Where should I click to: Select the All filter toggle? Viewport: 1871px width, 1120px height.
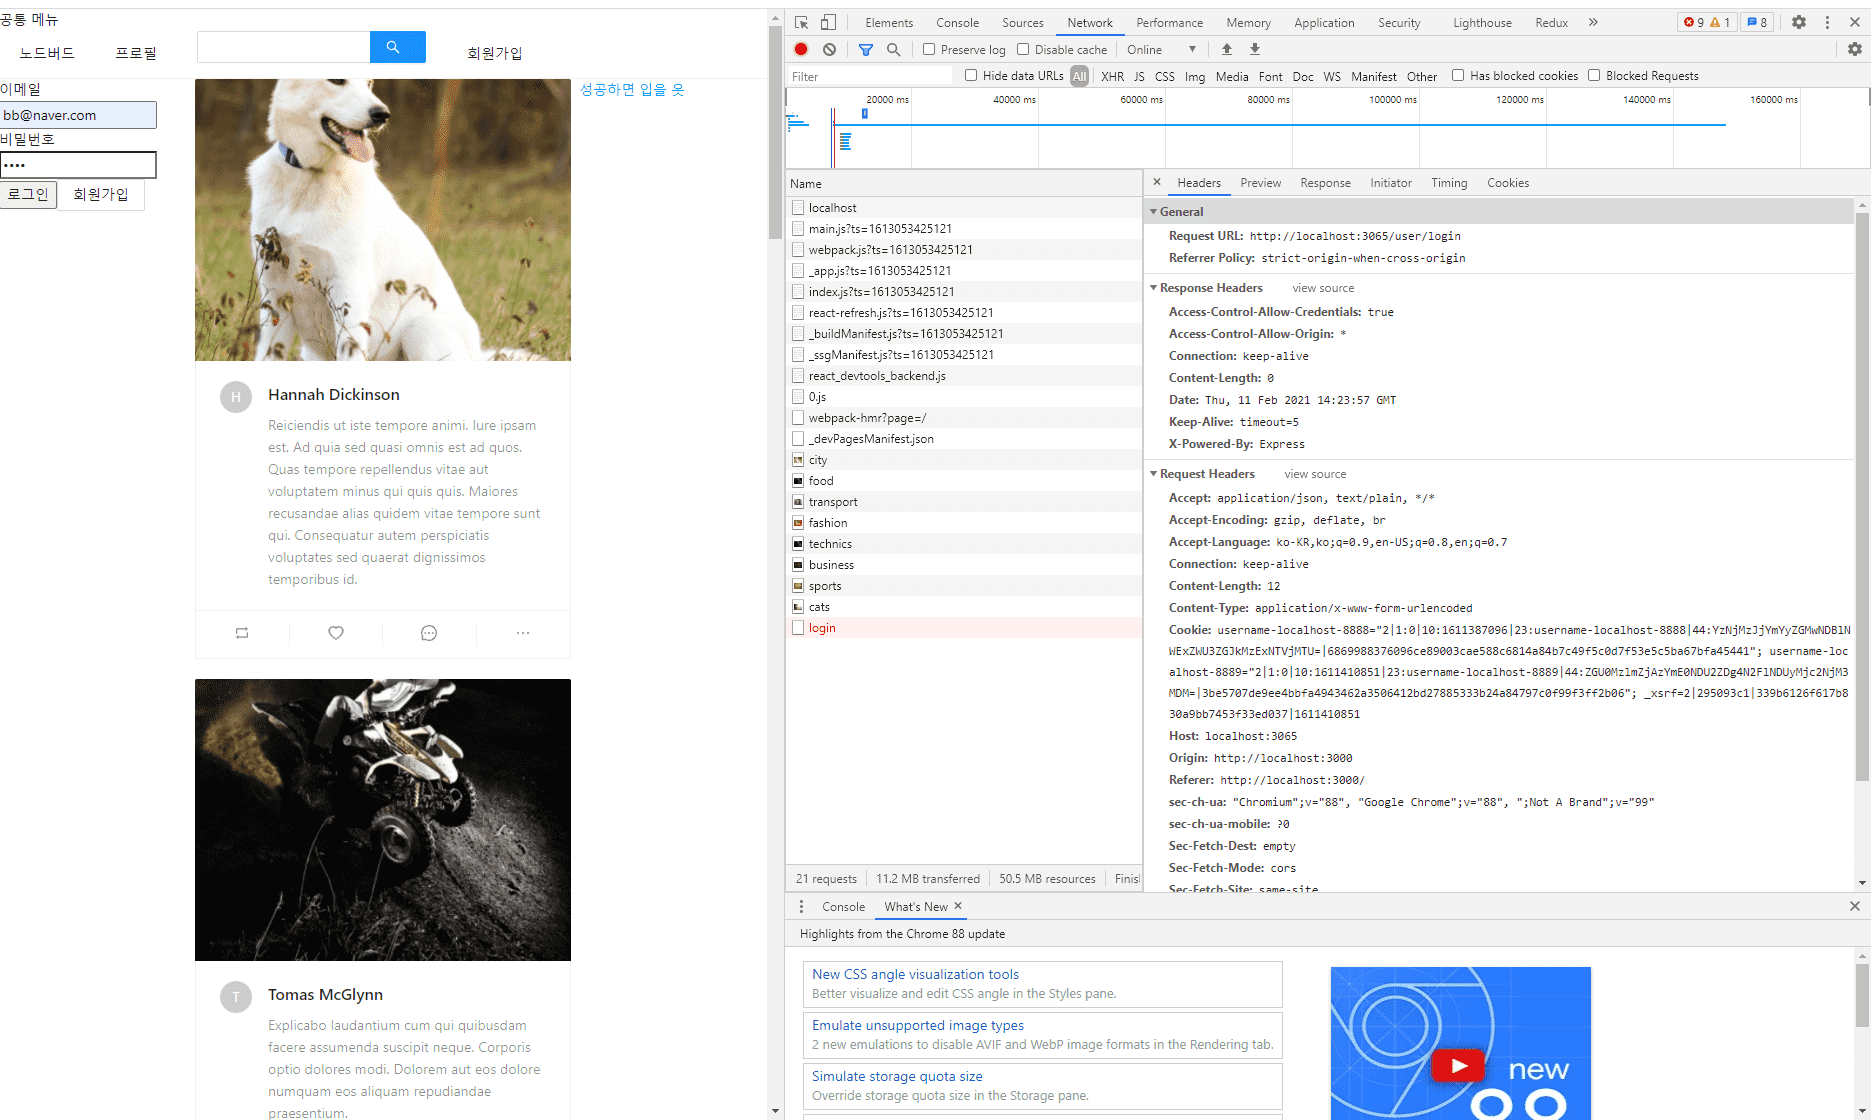pyautogui.click(x=1079, y=76)
